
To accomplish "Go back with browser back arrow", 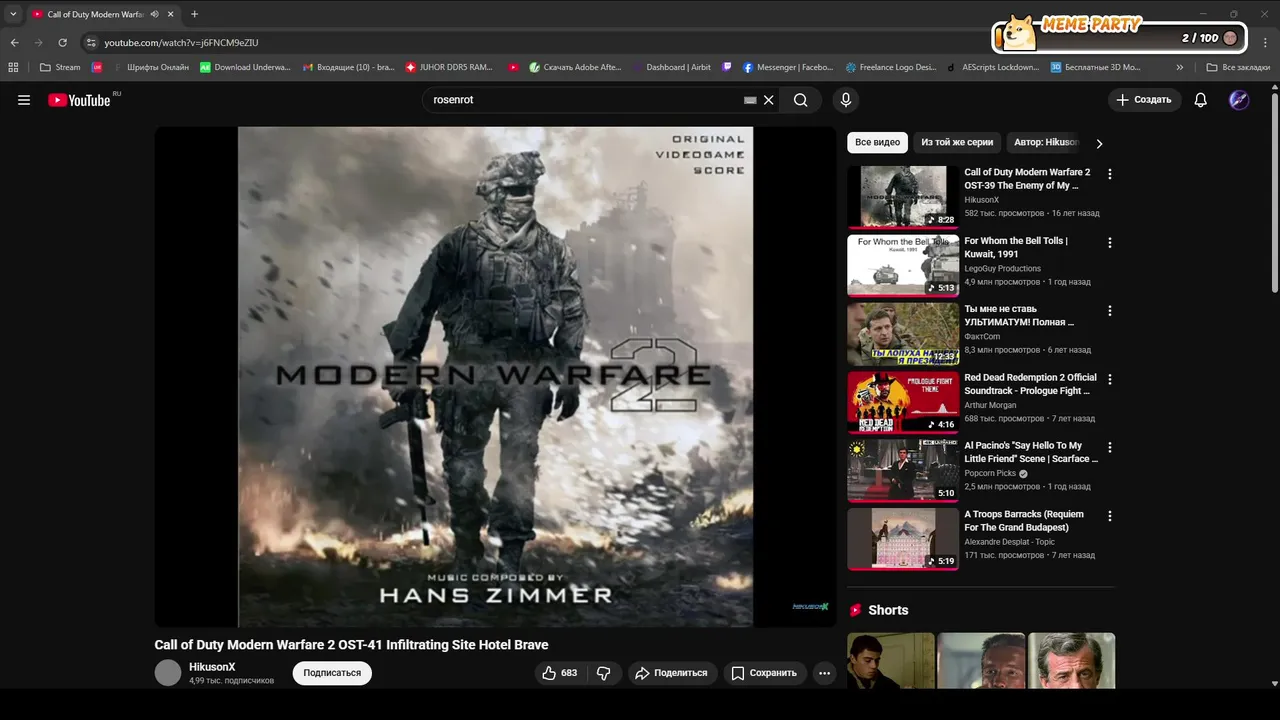I will [14, 42].
